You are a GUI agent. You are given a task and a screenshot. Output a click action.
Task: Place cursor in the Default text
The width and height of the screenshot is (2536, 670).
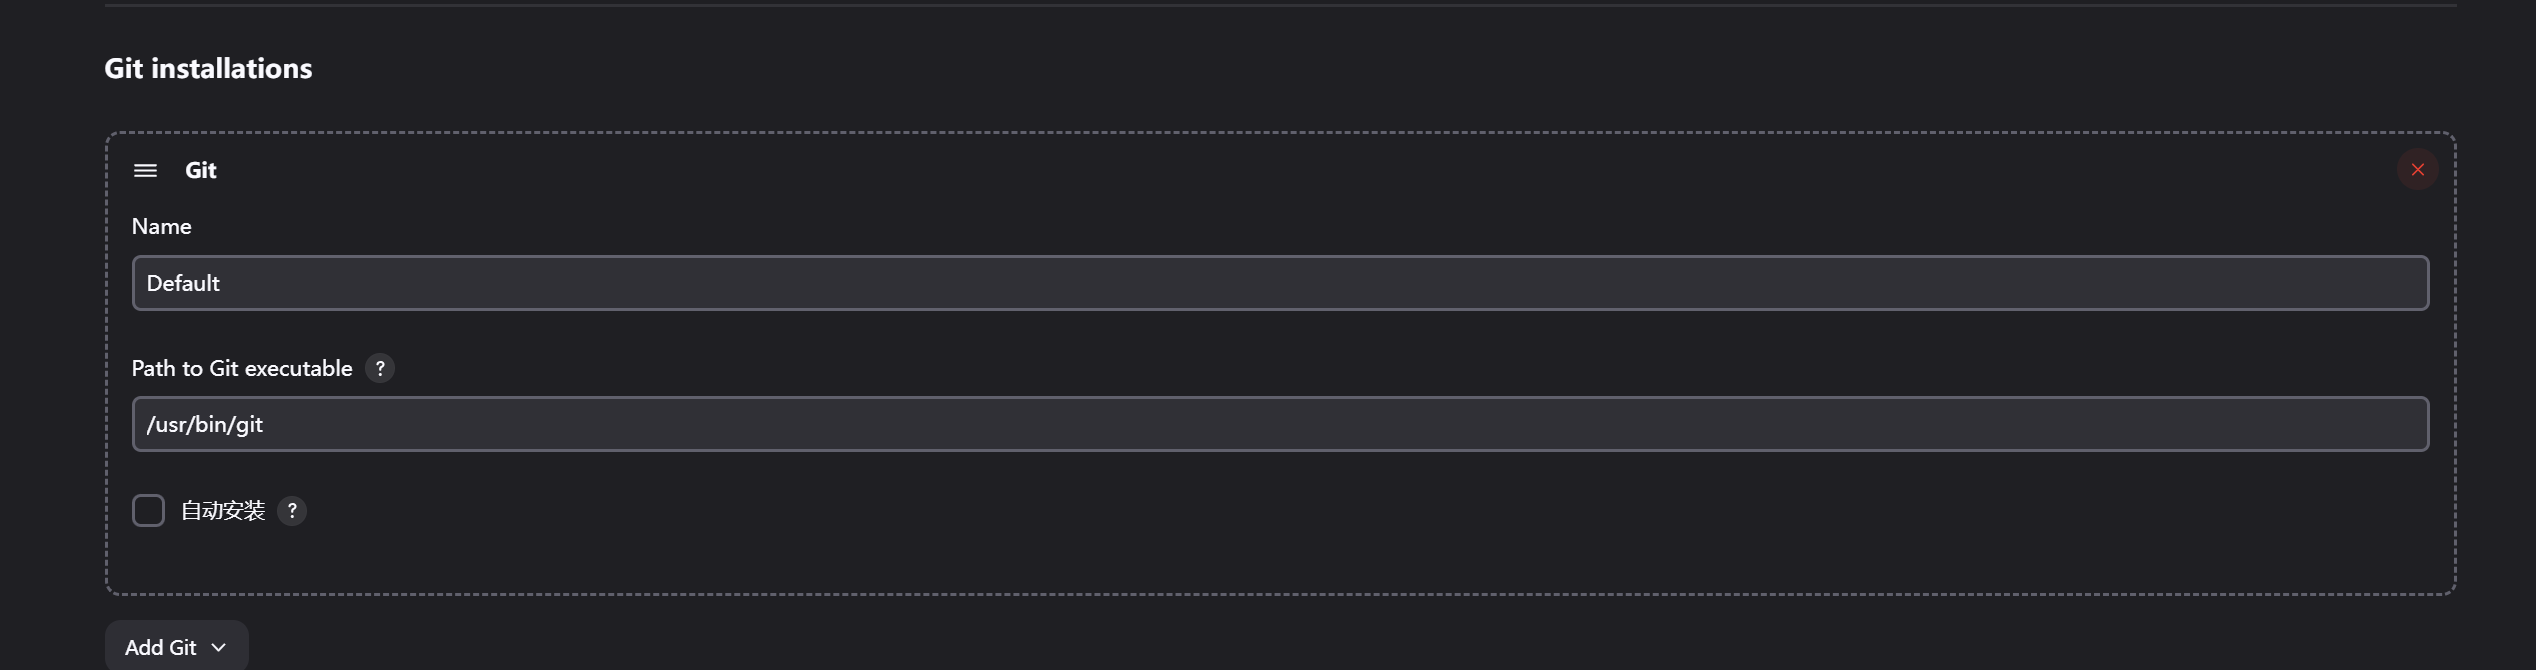click(x=183, y=284)
